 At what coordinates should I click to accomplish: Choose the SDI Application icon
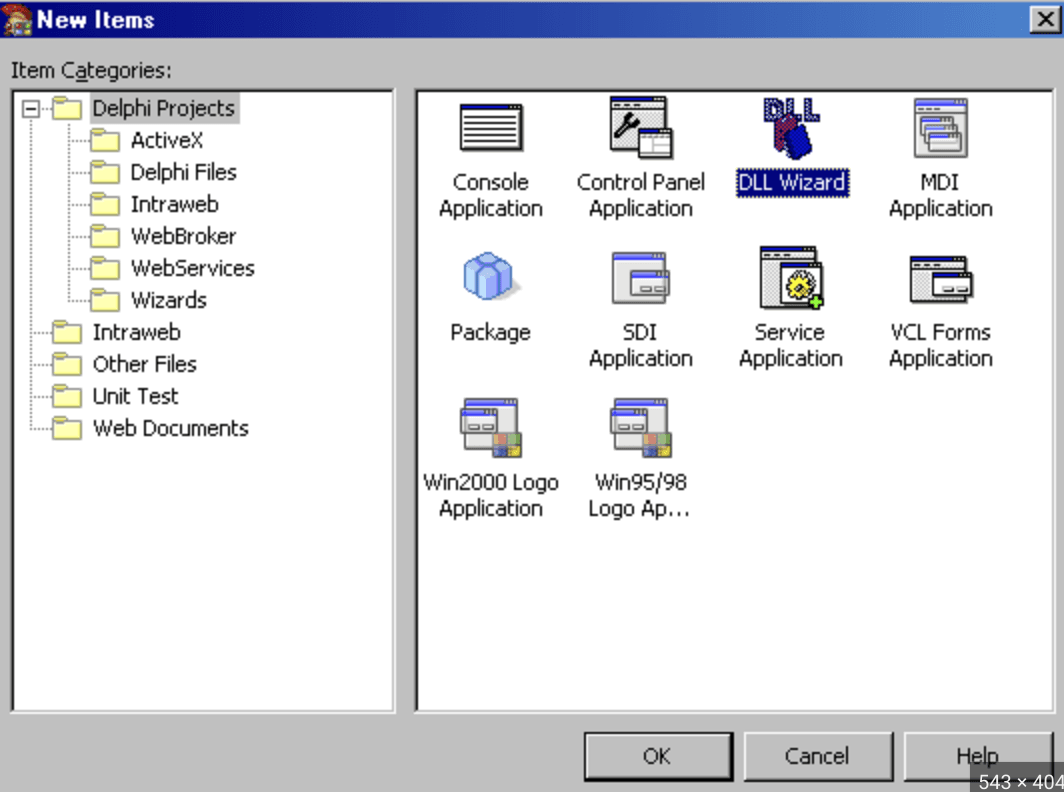[x=641, y=278]
